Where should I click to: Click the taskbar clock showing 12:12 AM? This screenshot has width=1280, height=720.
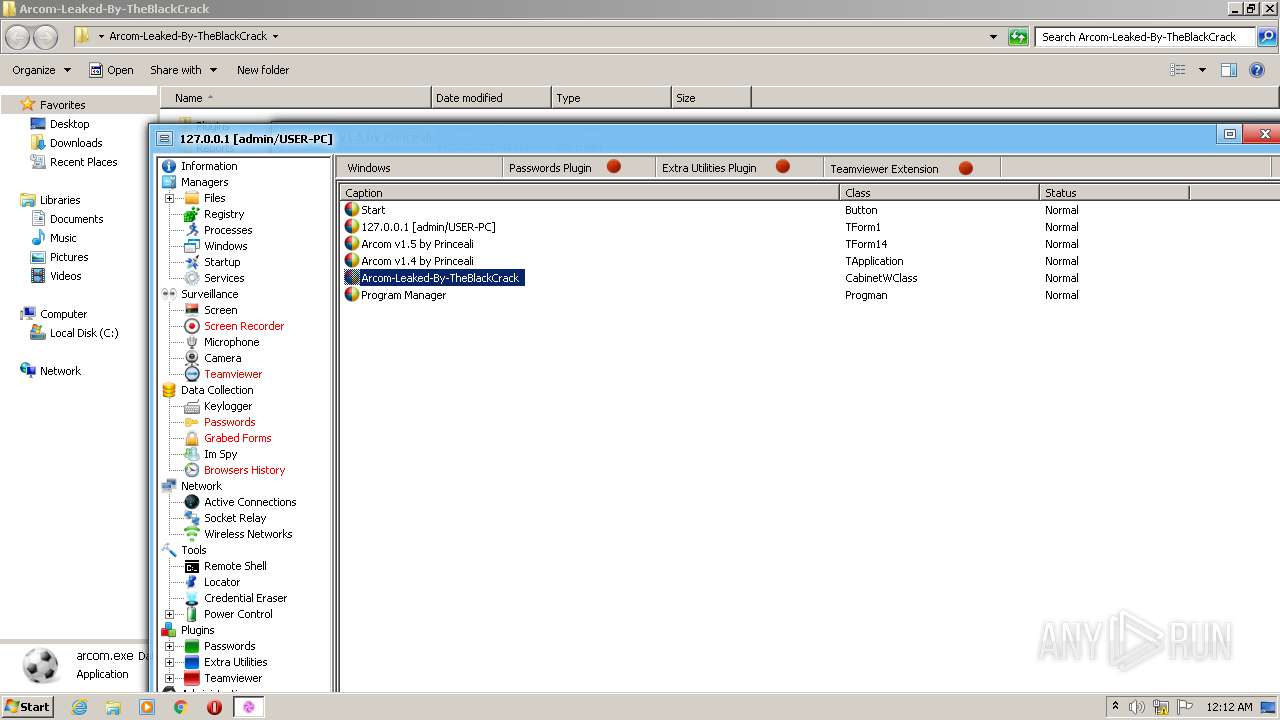pos(1229,707)
